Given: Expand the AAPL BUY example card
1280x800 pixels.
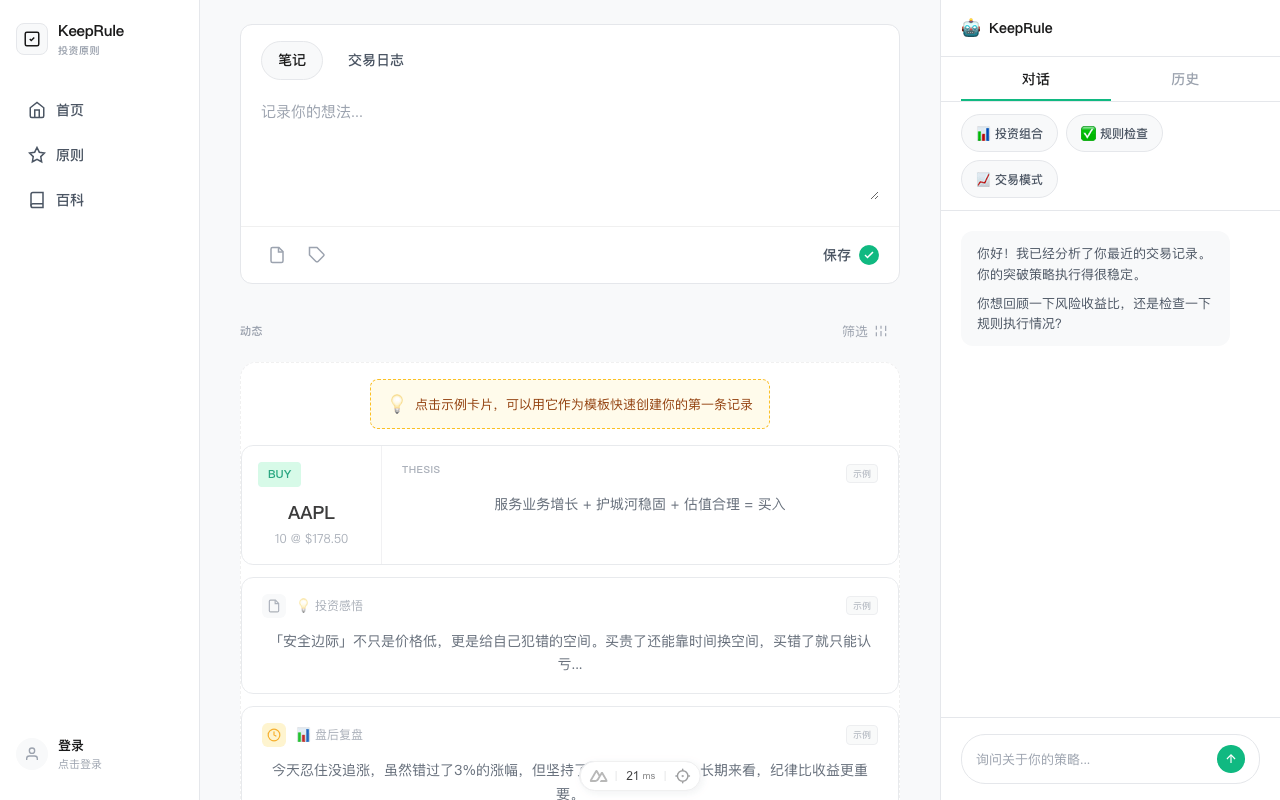Looking at the screenshot, I should coord(570,505).
